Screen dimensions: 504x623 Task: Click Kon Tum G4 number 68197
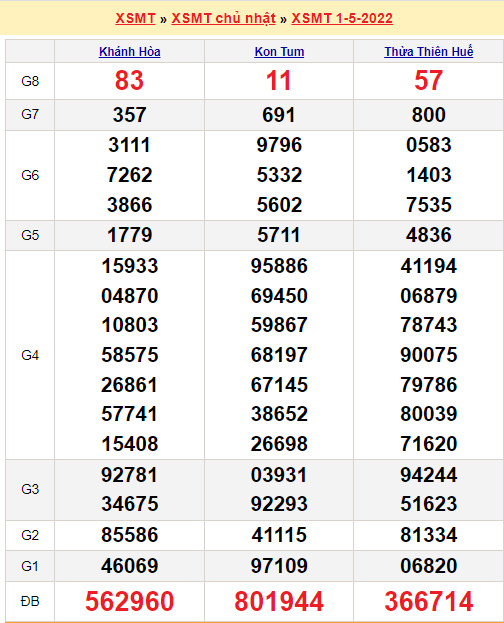(x=279, y=355)
